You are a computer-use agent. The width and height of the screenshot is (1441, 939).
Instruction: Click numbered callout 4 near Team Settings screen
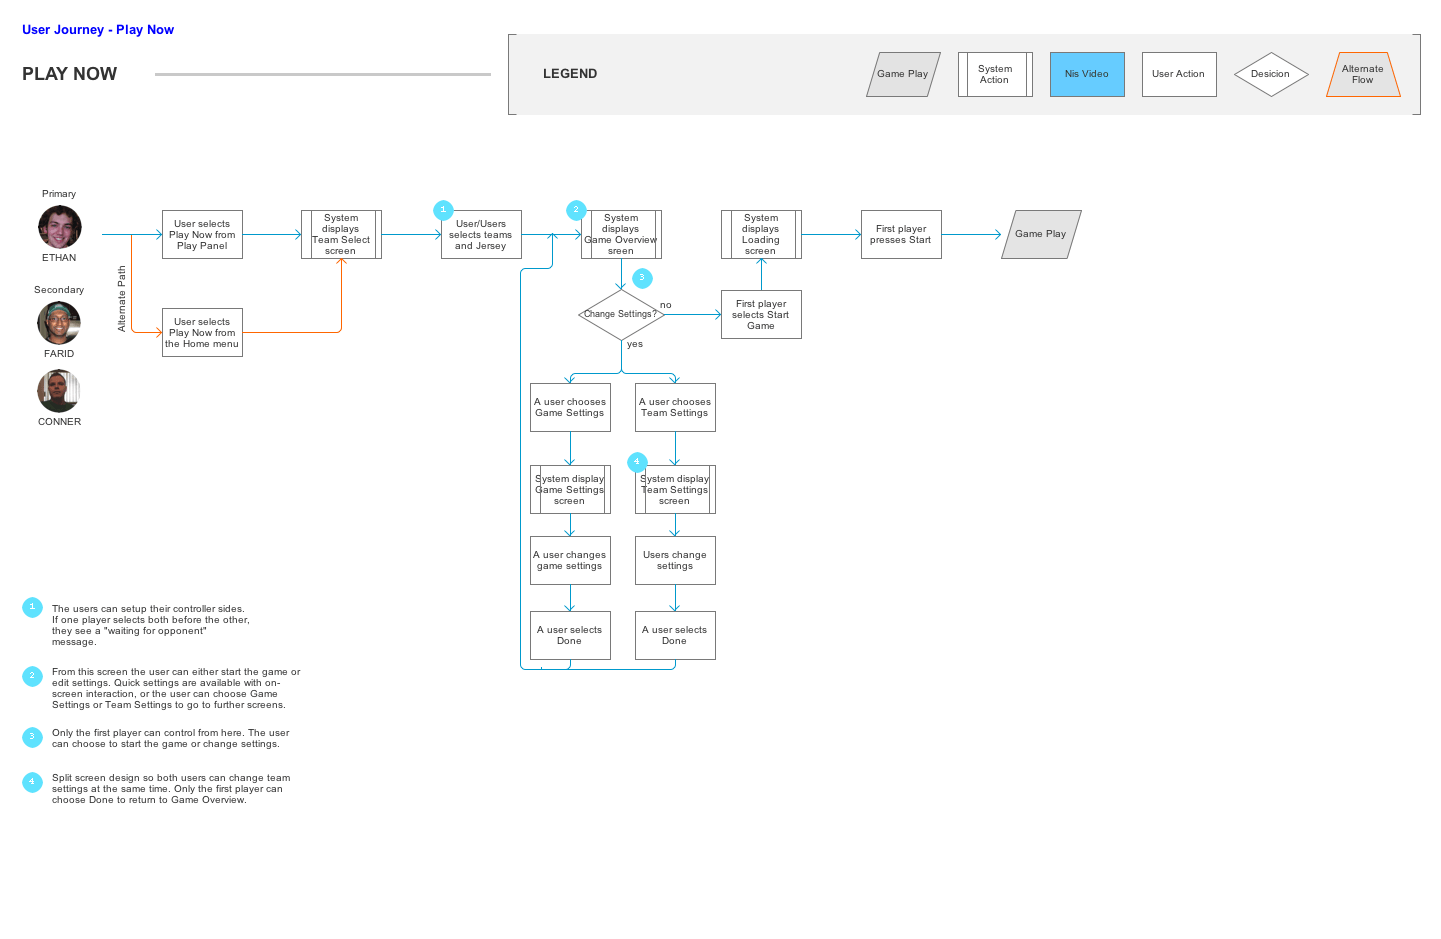[x=637, y=462]
